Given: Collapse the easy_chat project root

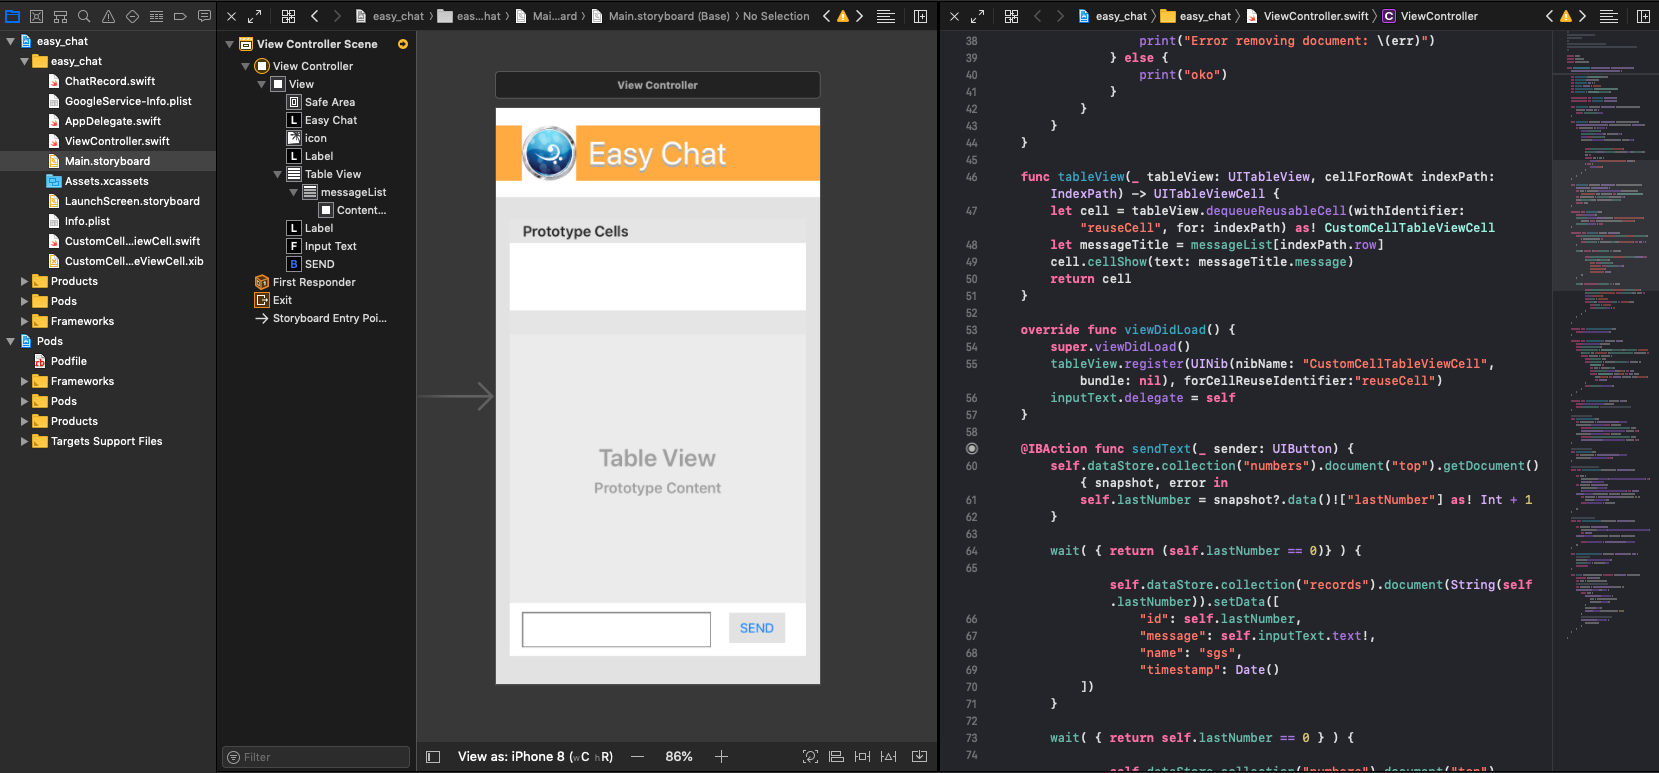Looking at the screenshot, I should tap(10, 41).
